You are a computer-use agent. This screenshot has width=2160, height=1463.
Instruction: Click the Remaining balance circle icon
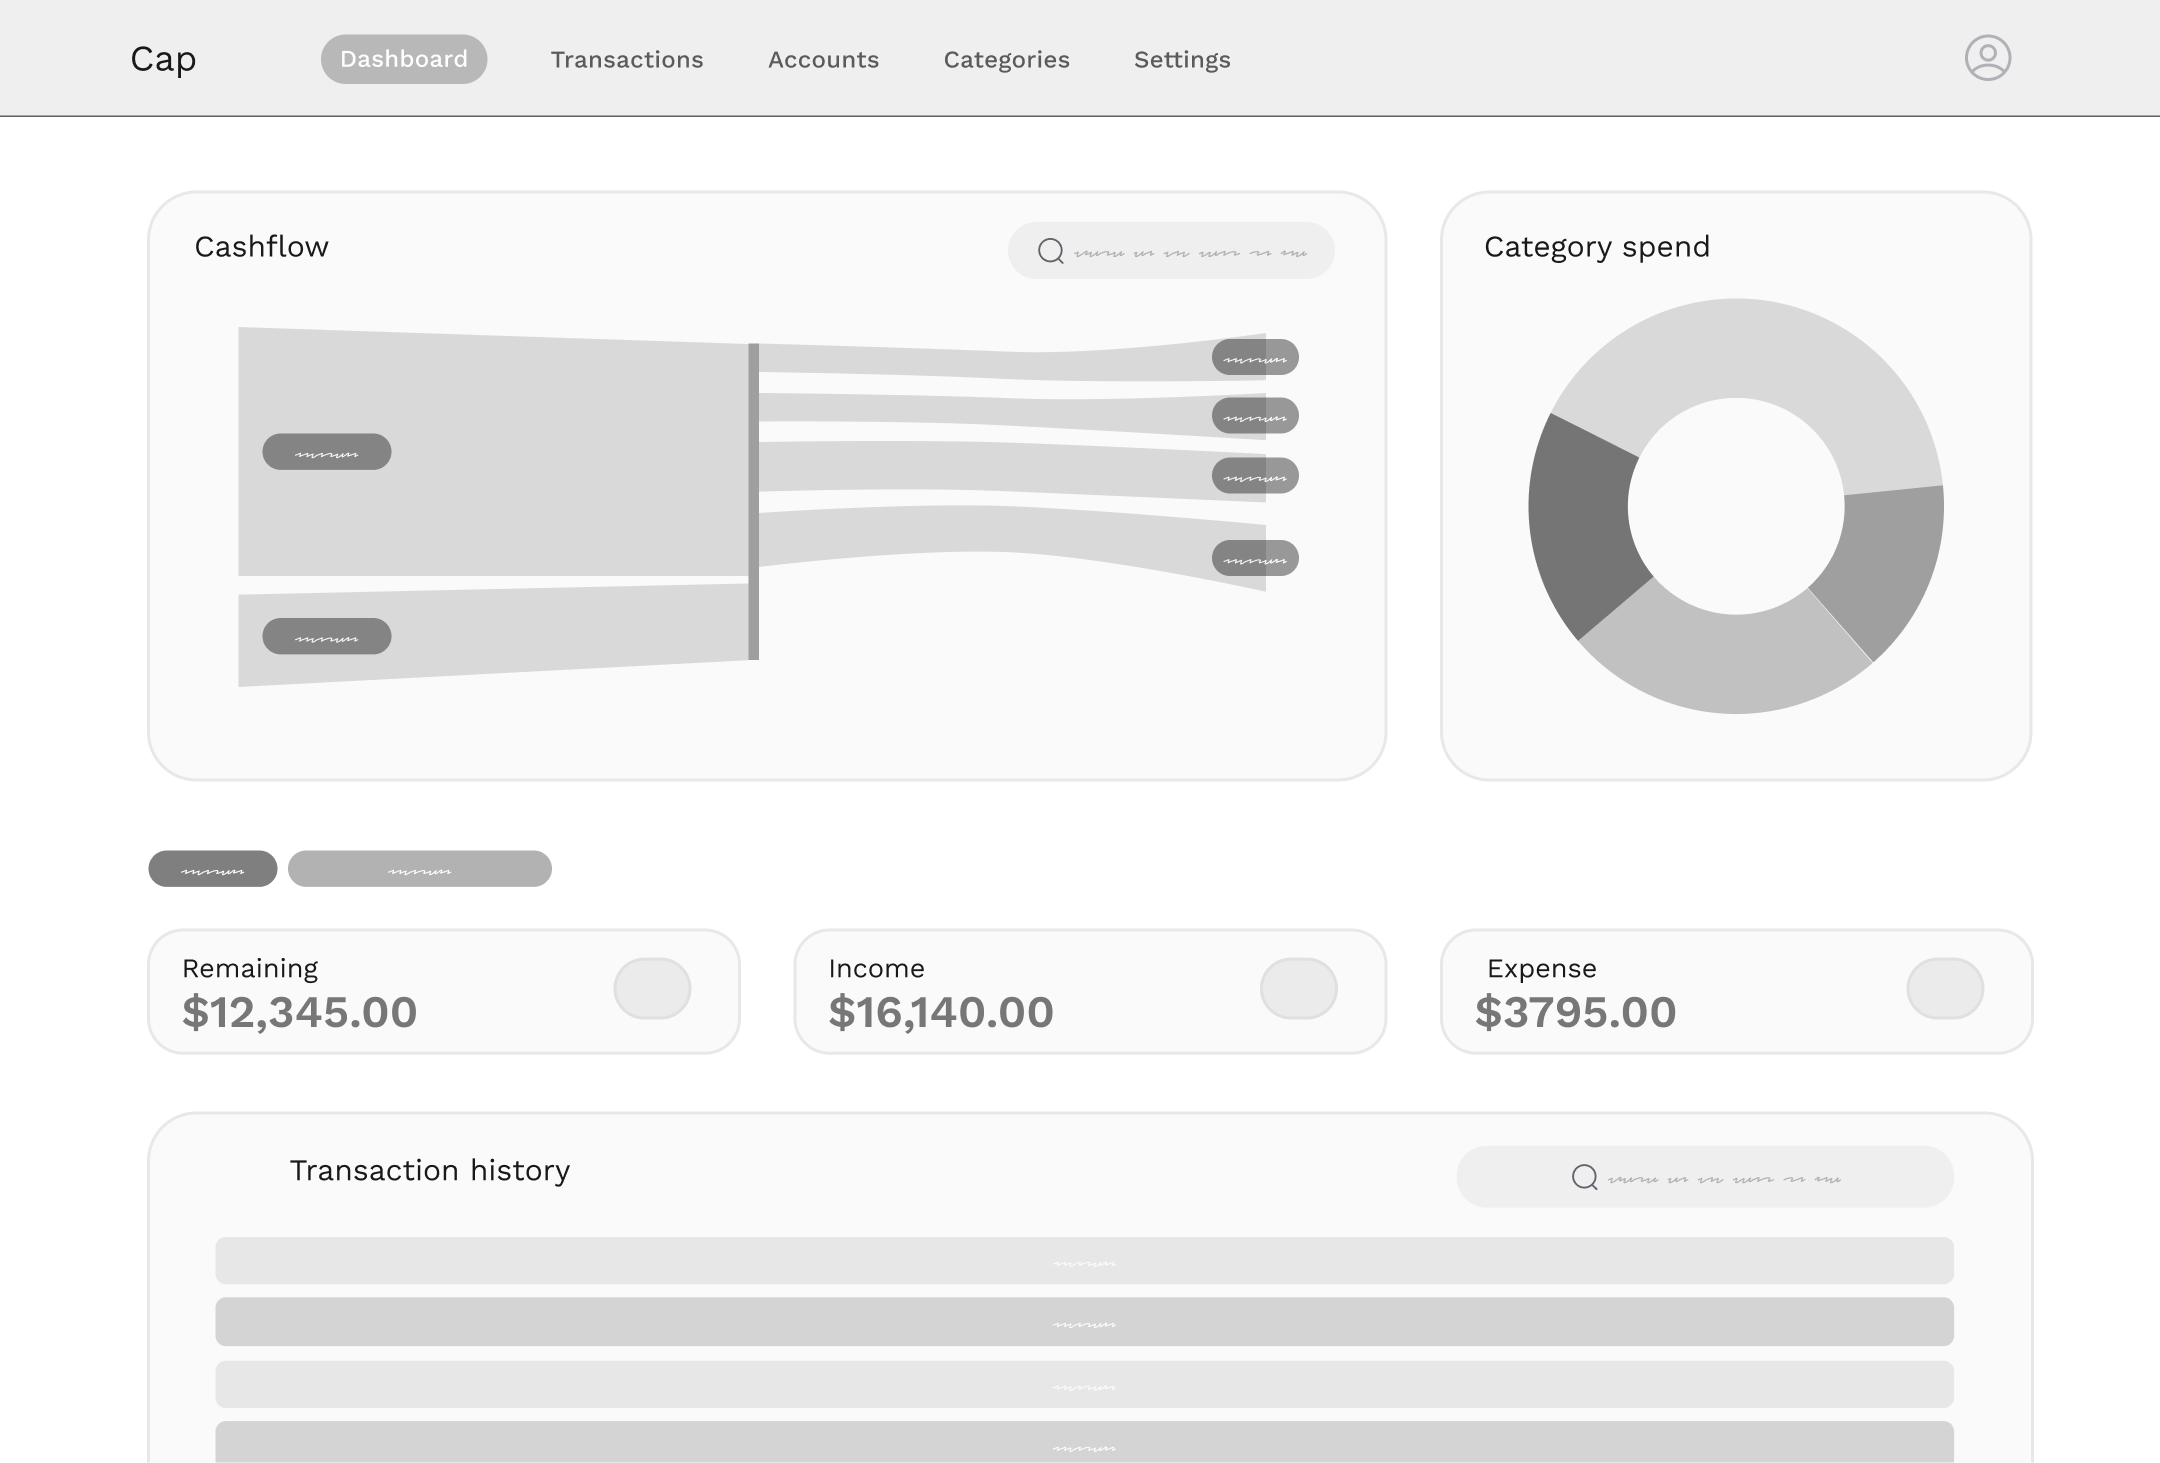coord(651,988)
